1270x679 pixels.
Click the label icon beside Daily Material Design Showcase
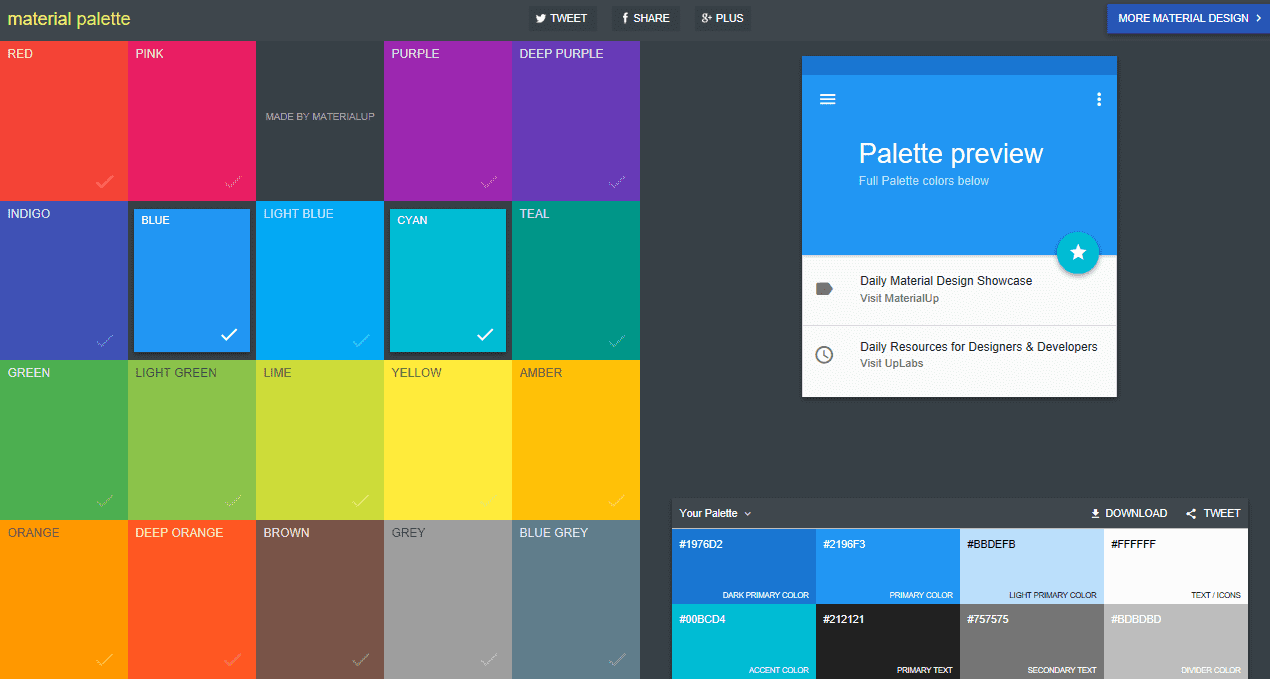pyautogui.click(x=823, y=288)
